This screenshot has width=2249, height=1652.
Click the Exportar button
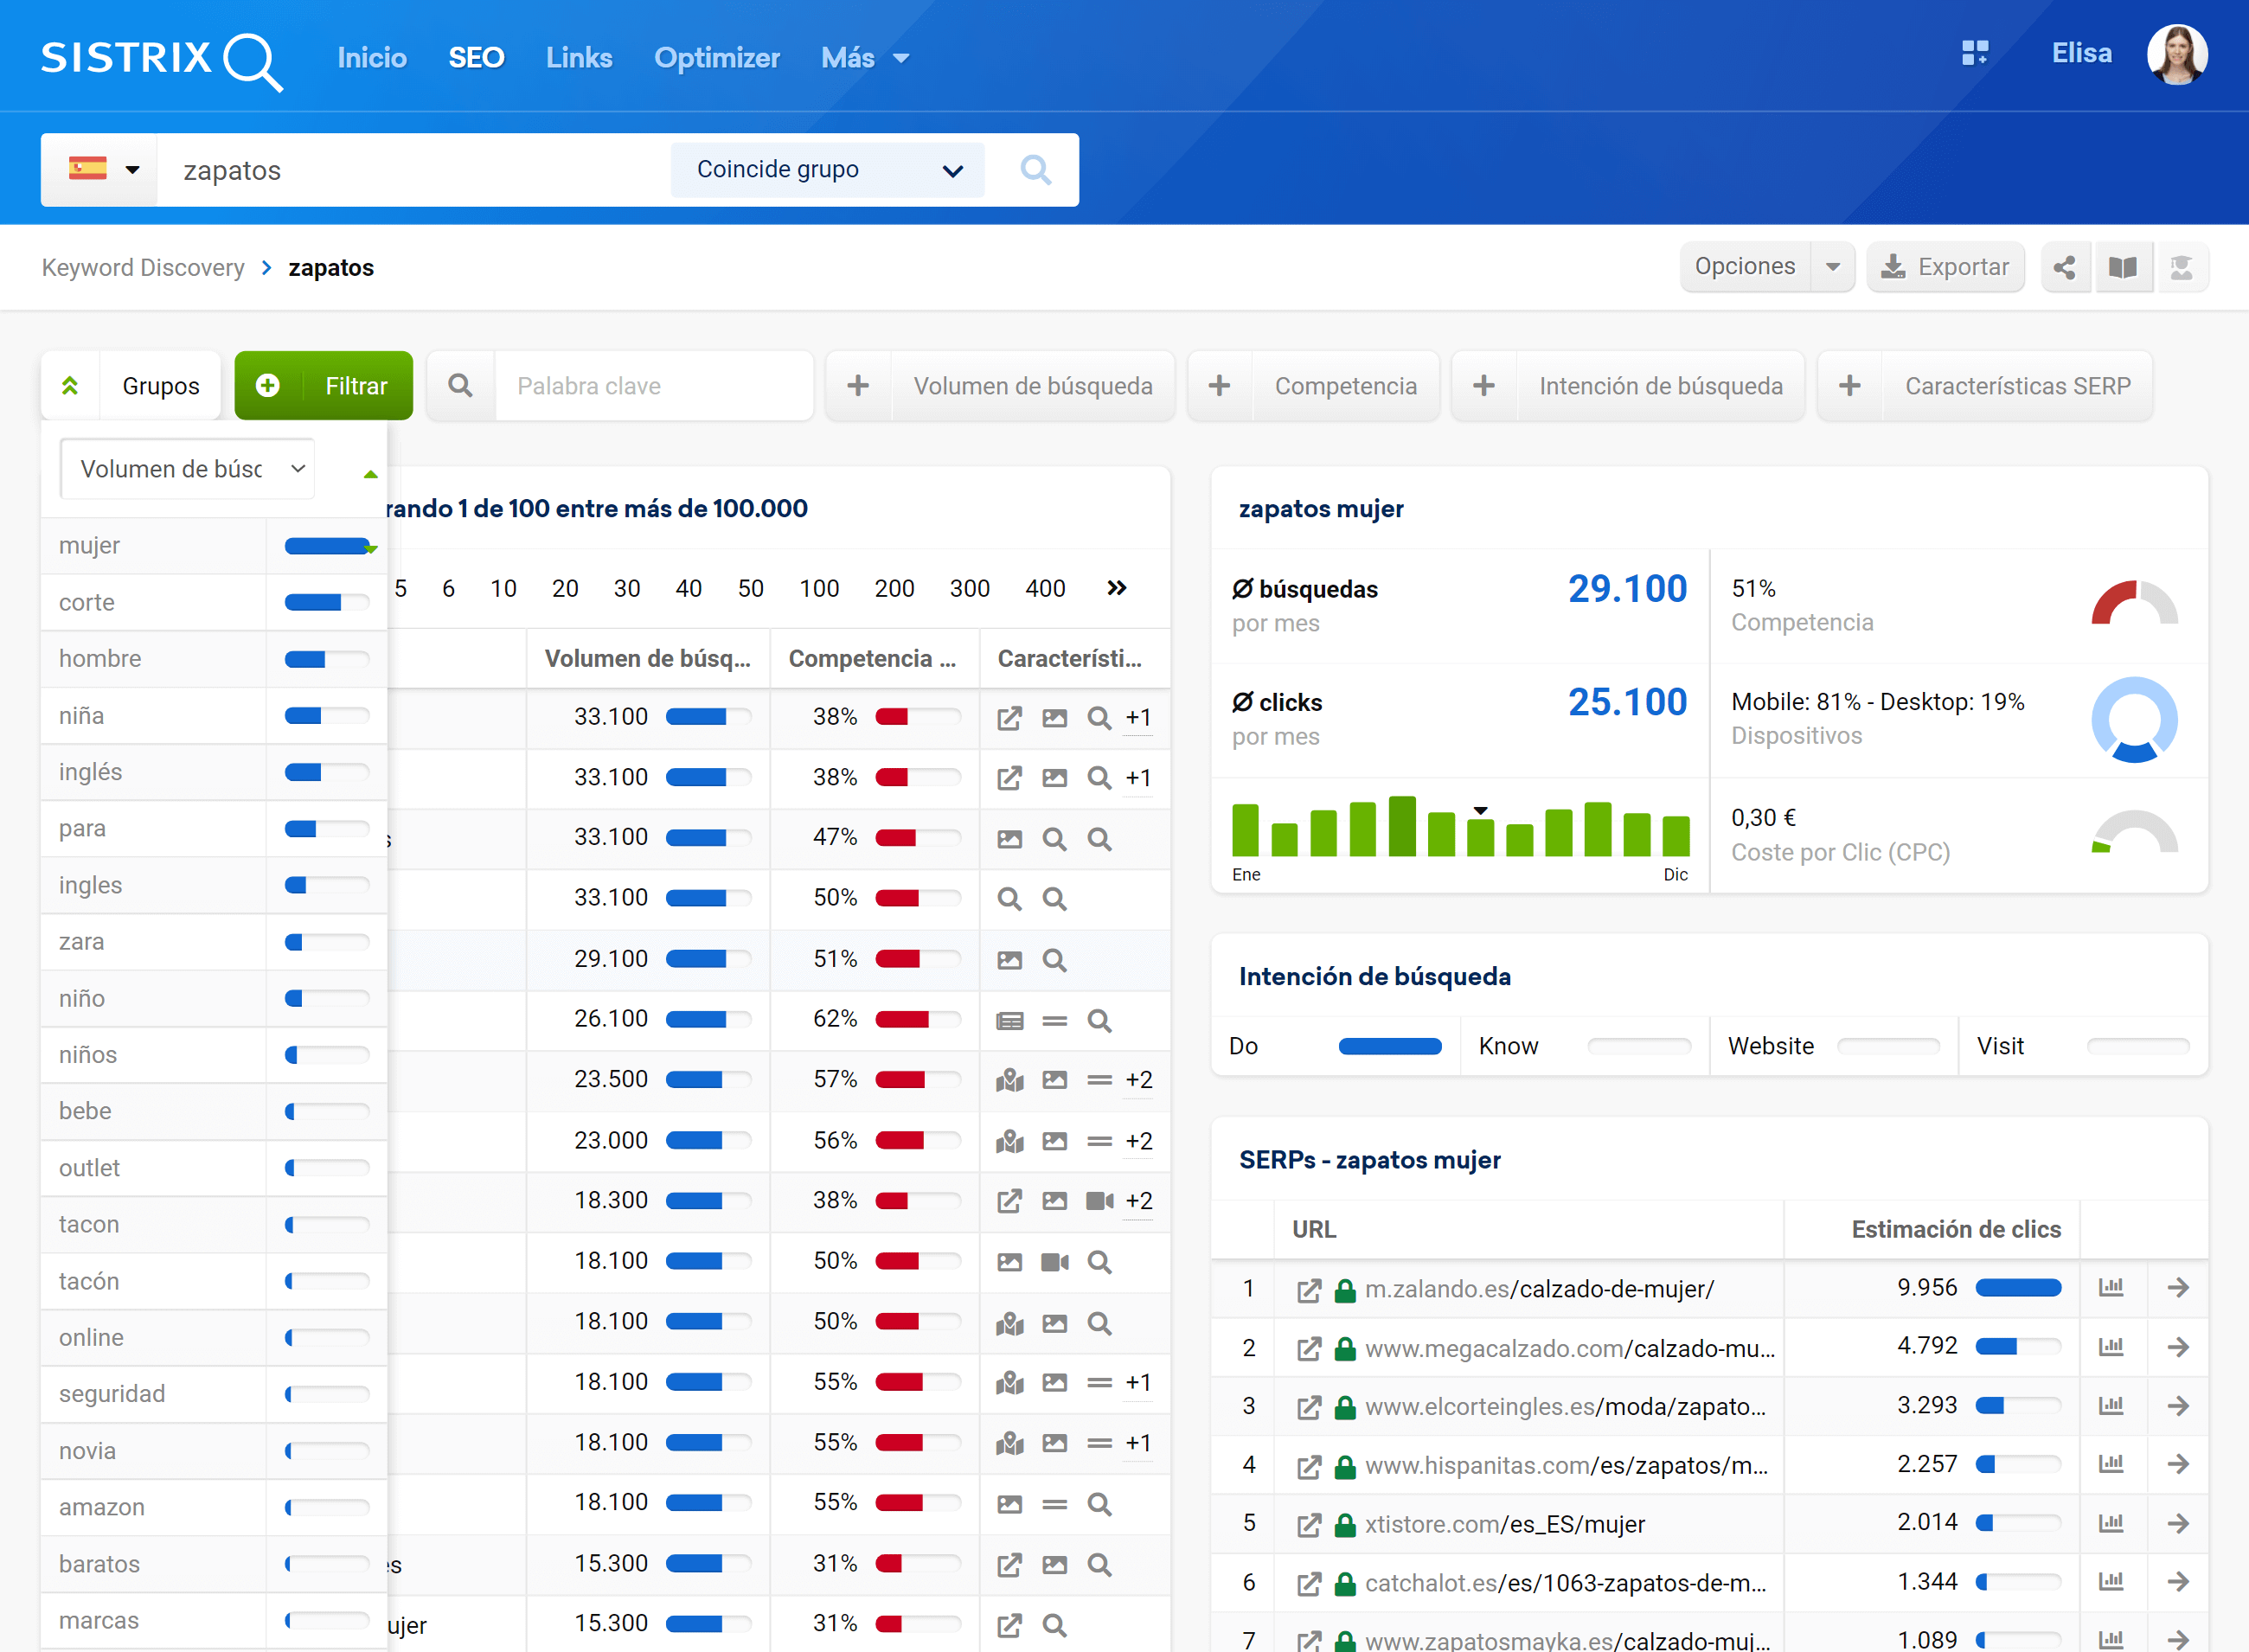pyautogui.click(x=1945, y=267)
